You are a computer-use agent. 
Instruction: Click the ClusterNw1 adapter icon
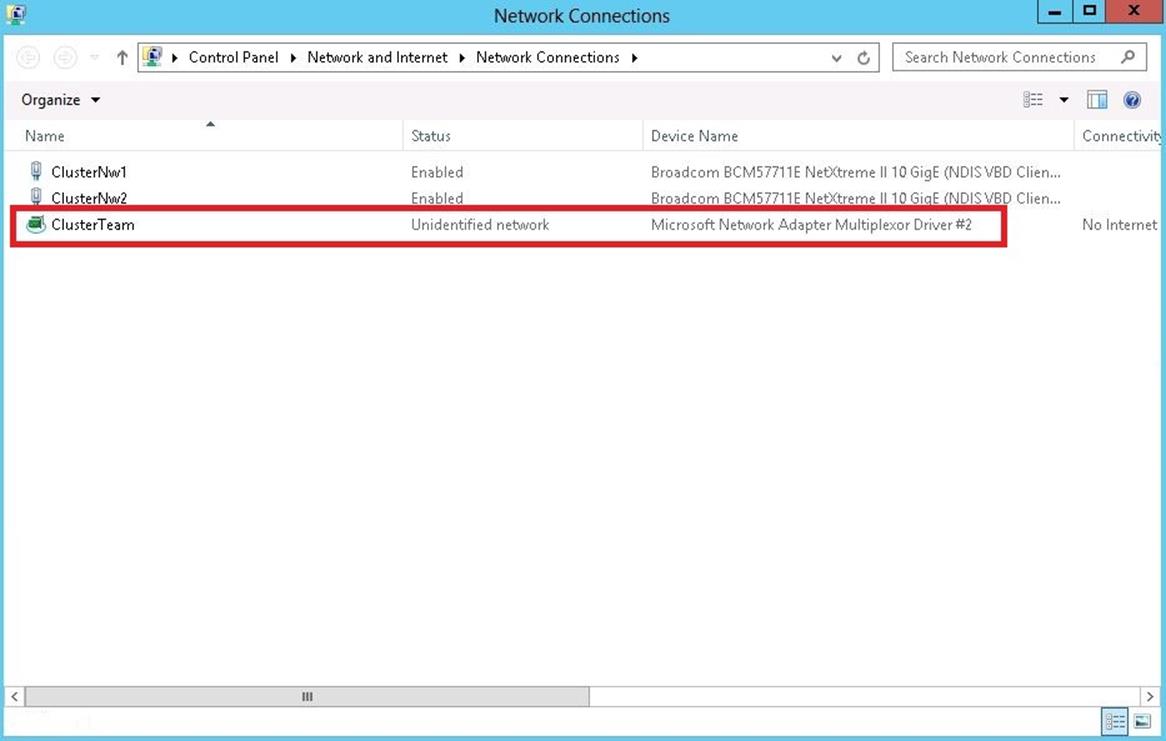[36, 171]
